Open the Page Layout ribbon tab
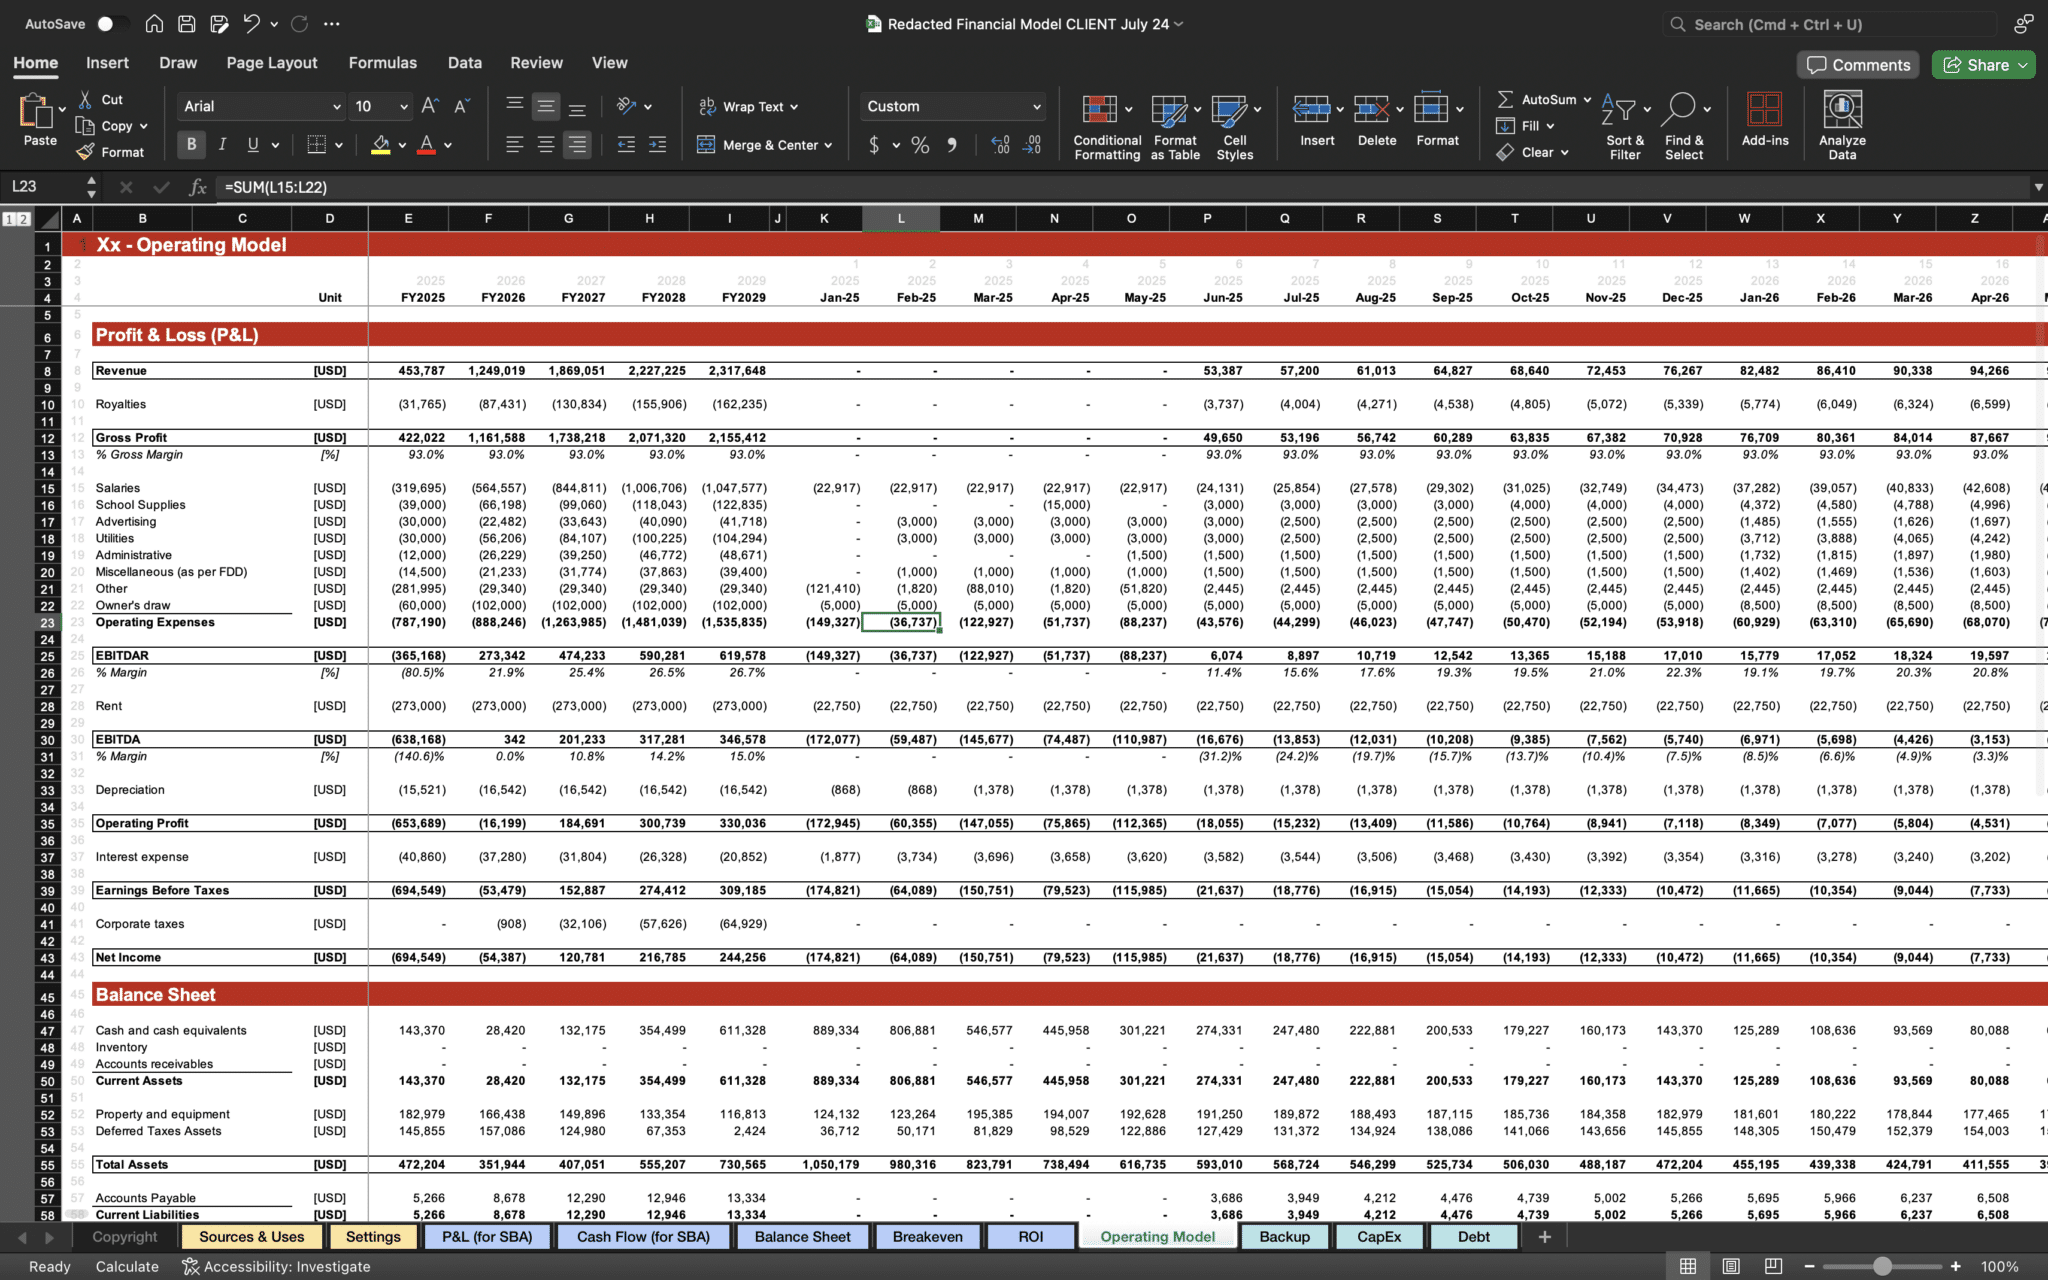This screenshot has height=1280, width=2048. 271,62
